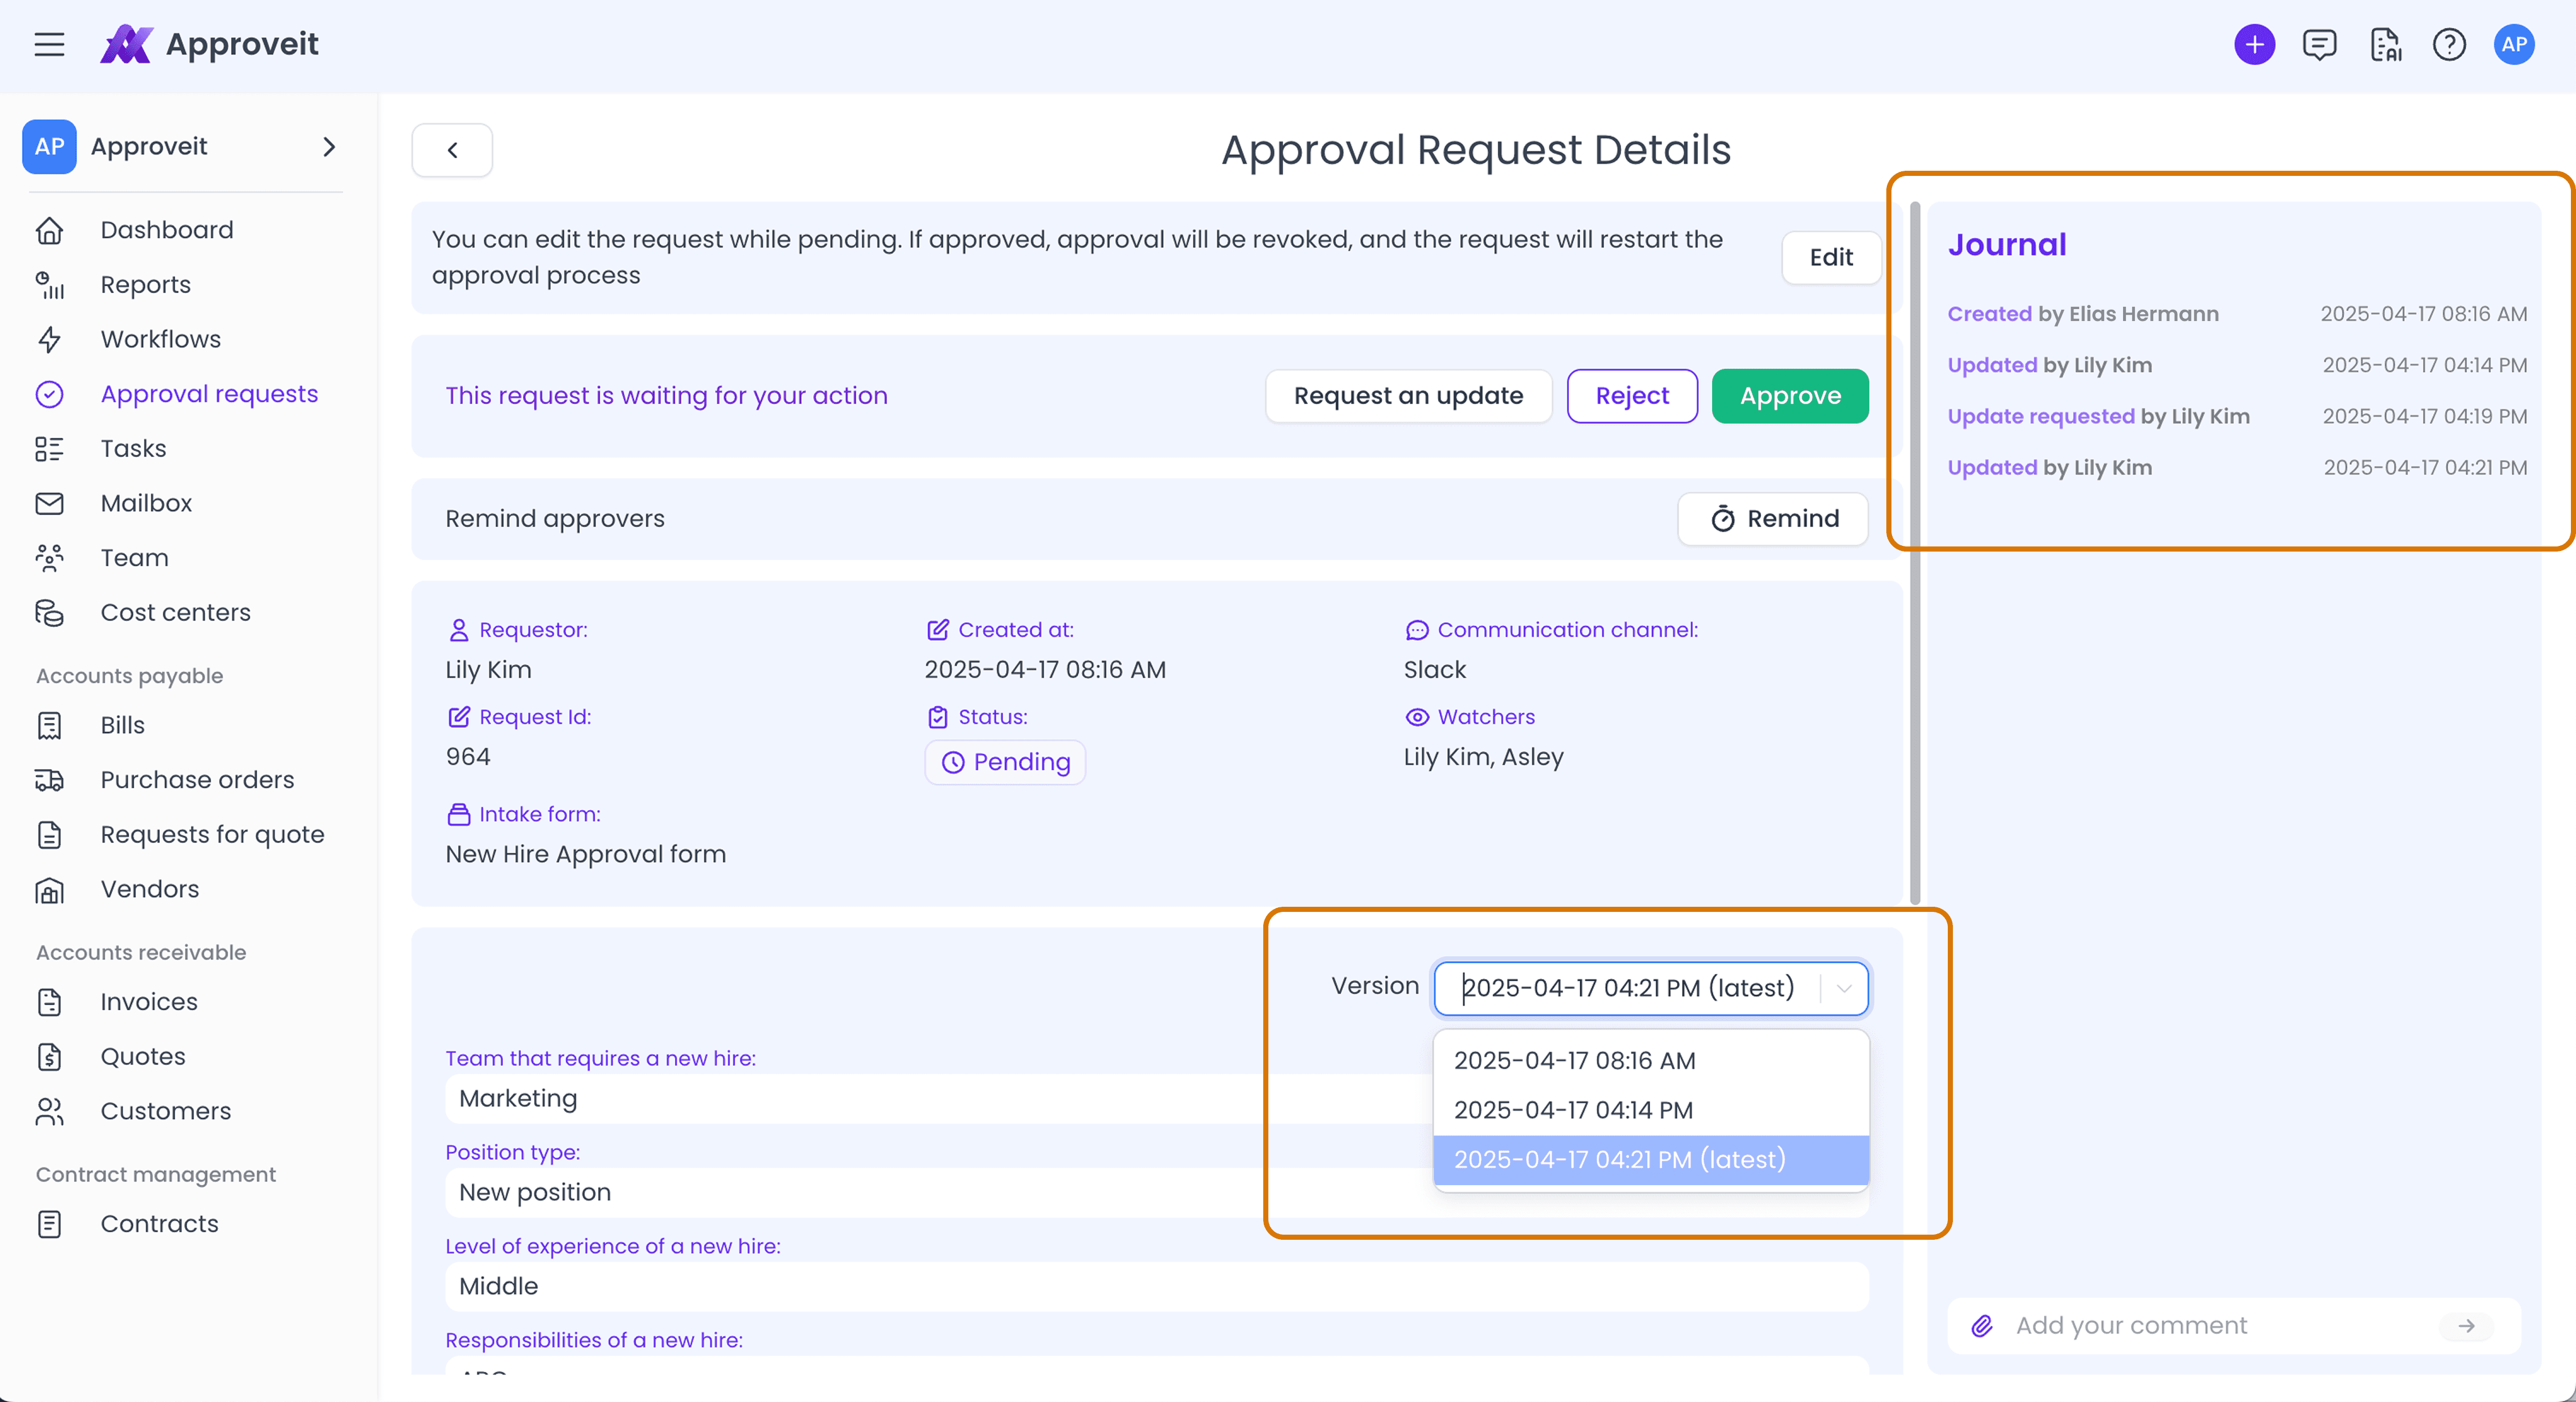Click the Version combo box field
This screenshot has width=2576, height=1402.
point(1650,988)
